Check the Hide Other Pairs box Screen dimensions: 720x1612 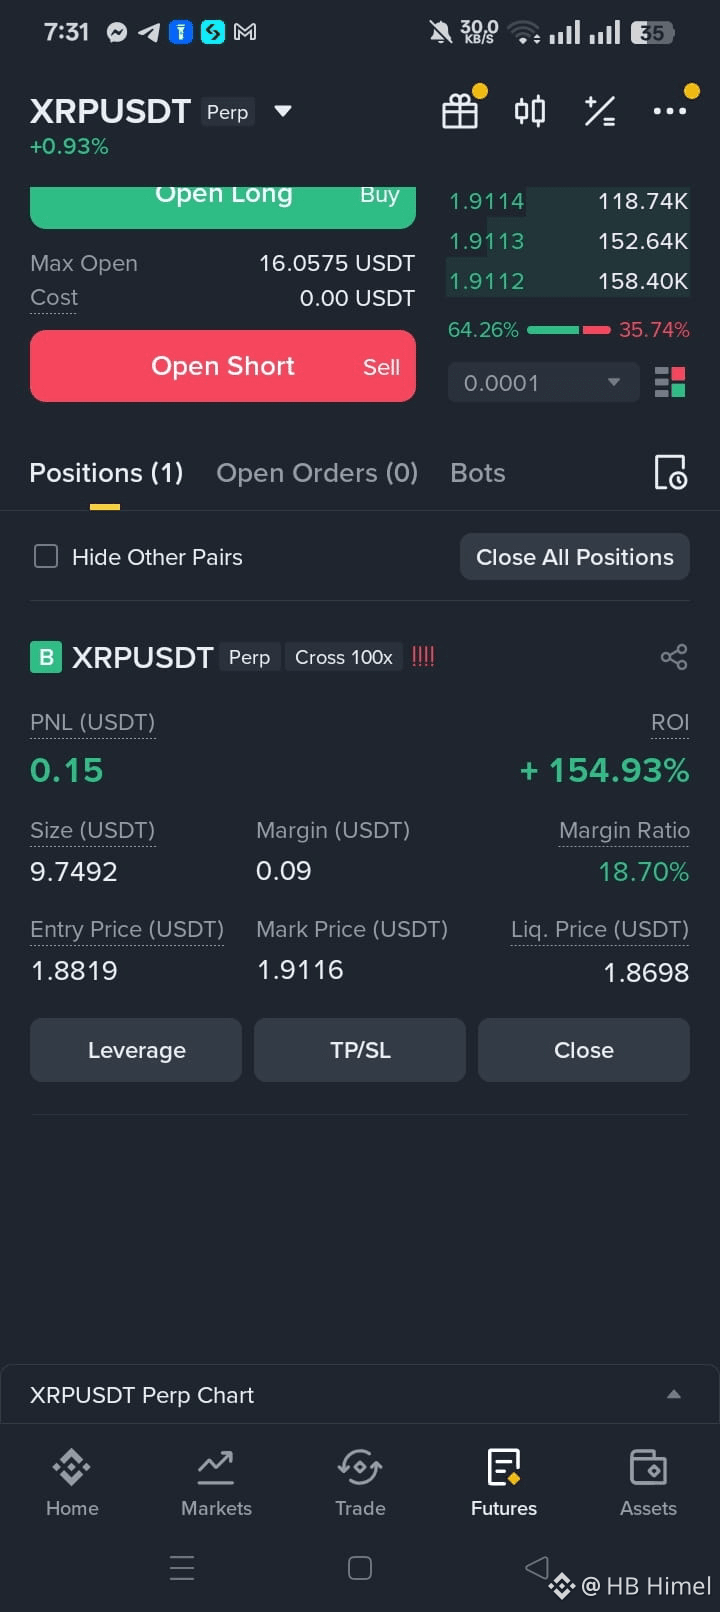46,556
